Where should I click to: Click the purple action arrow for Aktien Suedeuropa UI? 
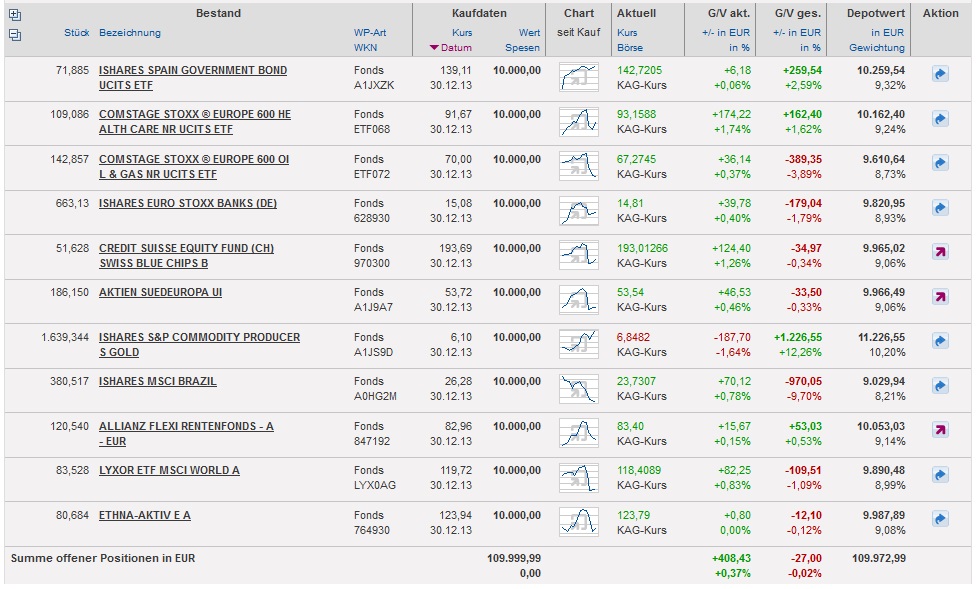(939, 297)
